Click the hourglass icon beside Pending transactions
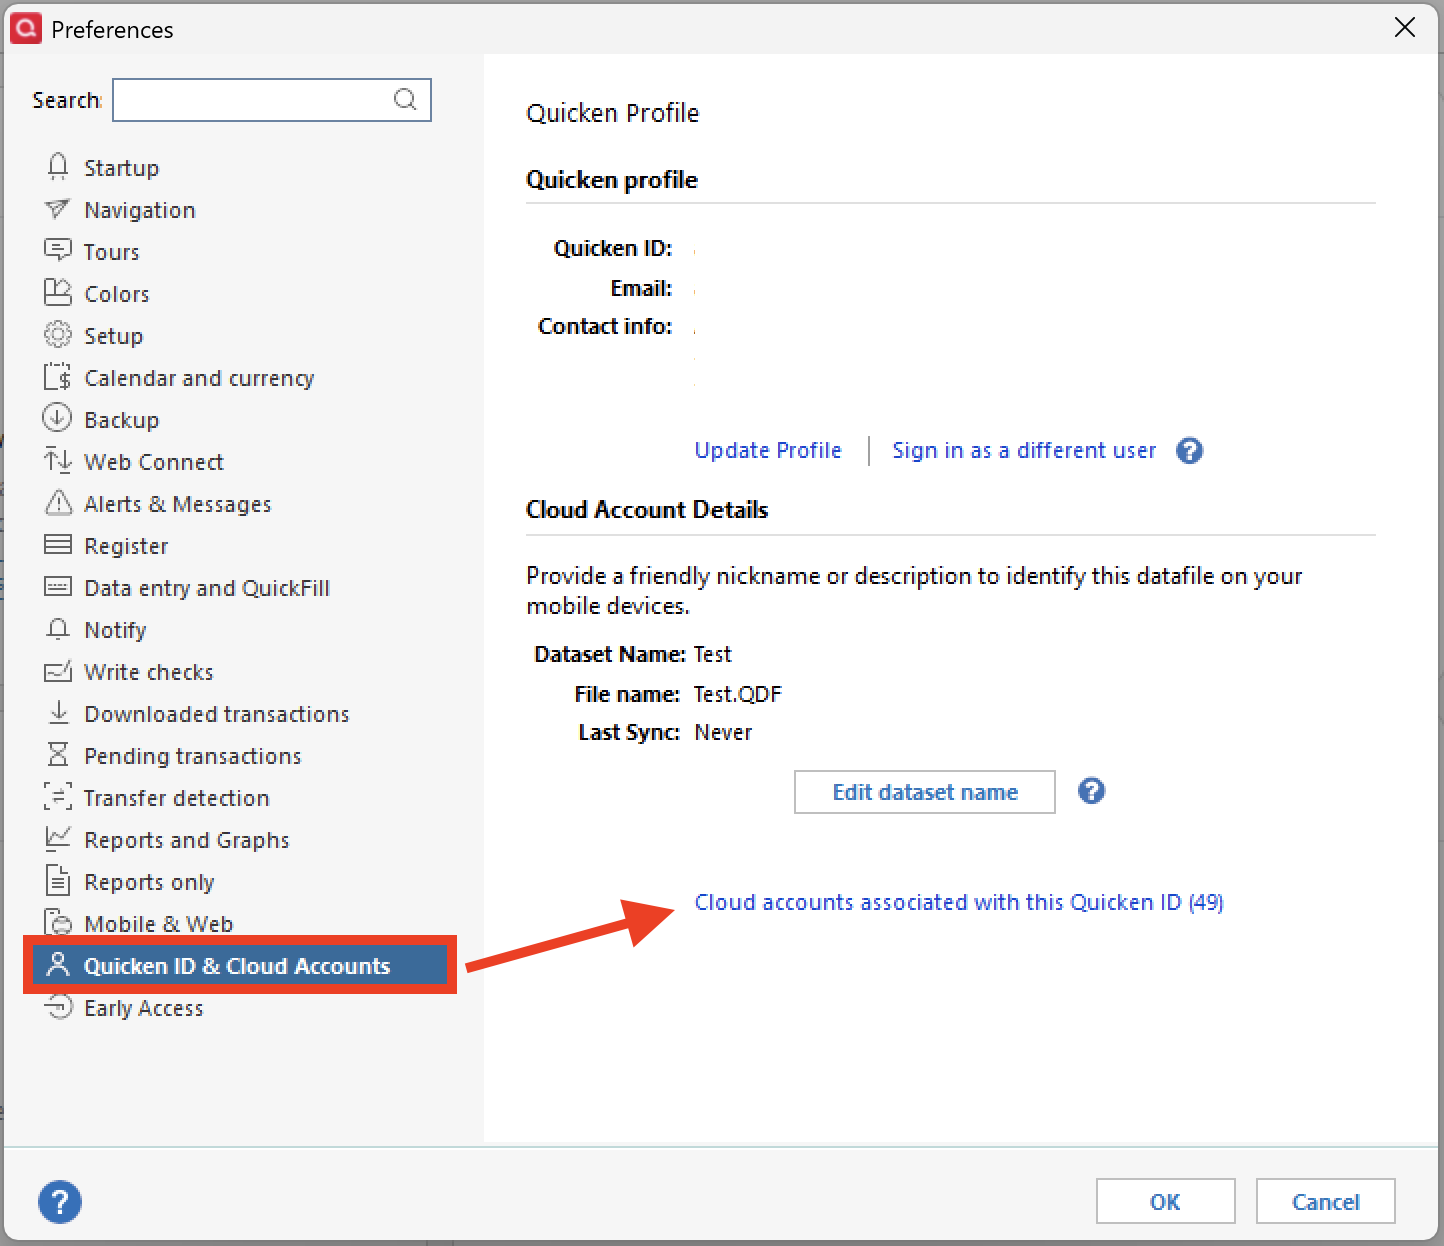The image size is (1444, 1246). (x=59, y=754)
